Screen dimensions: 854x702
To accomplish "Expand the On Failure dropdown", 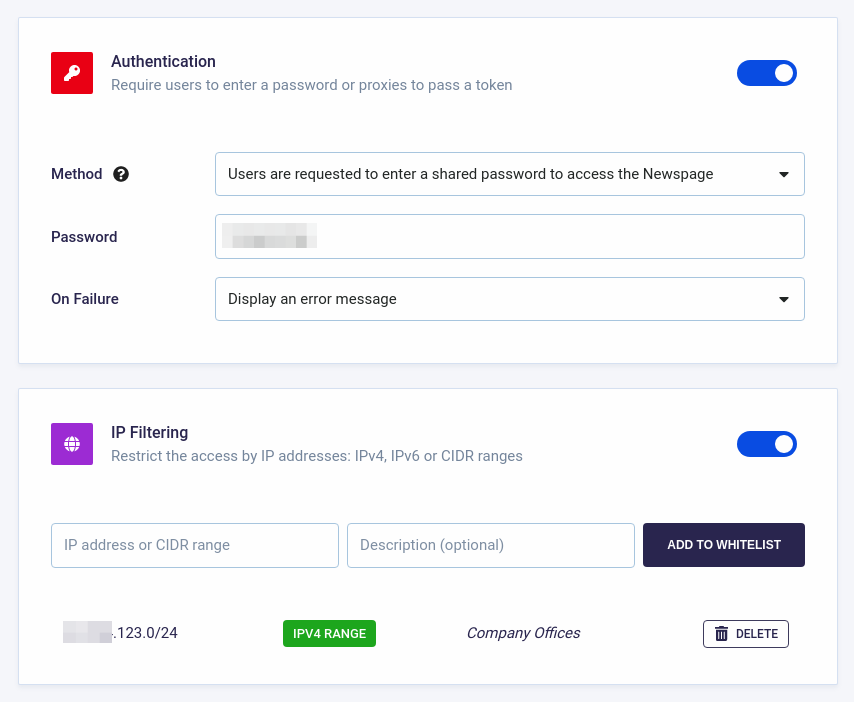I will click(x=510, y=299).
